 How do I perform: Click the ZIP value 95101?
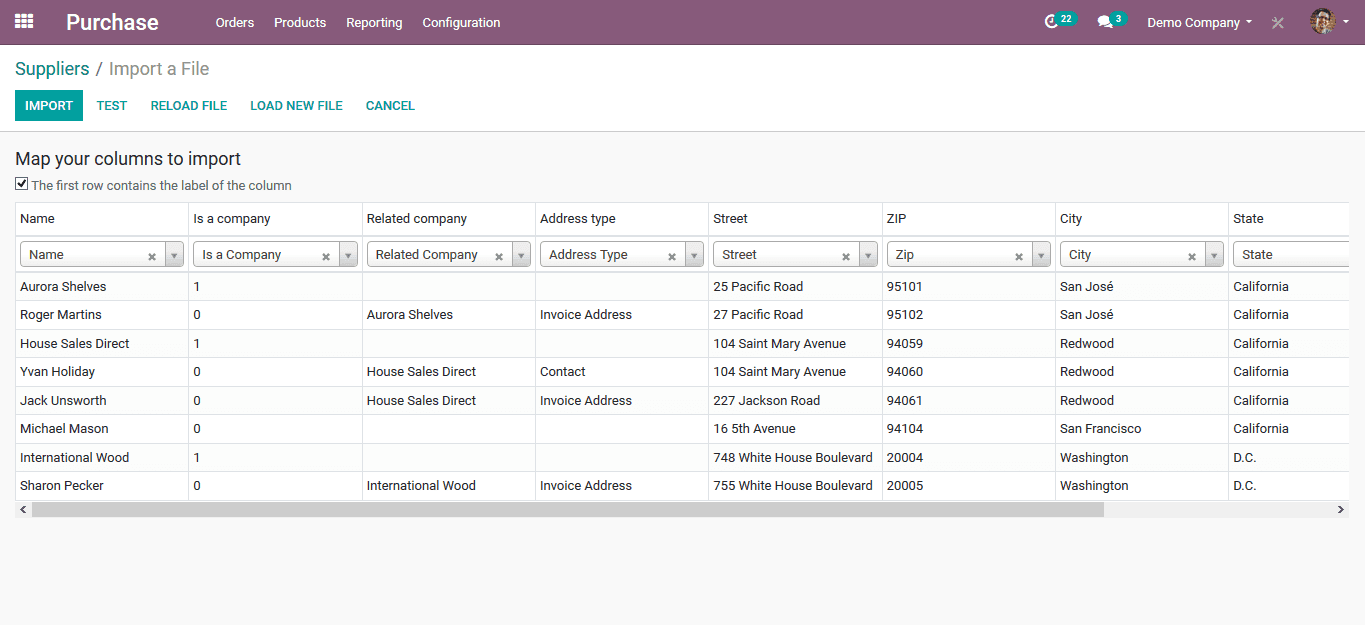[x=904, y=286]
